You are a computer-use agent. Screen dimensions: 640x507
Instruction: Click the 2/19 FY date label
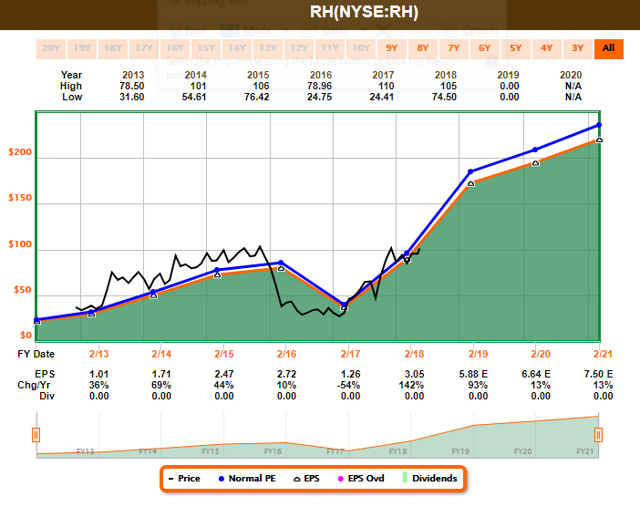(x=478, y=354)
